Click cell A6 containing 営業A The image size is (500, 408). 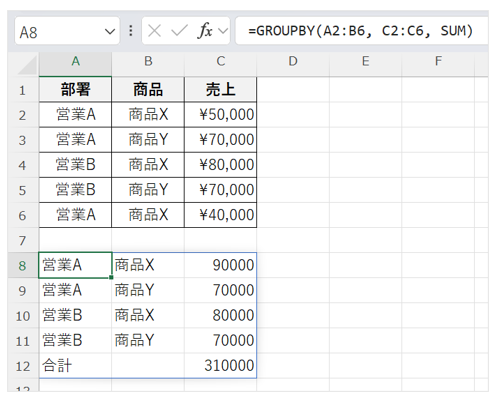tap(75, 215)
